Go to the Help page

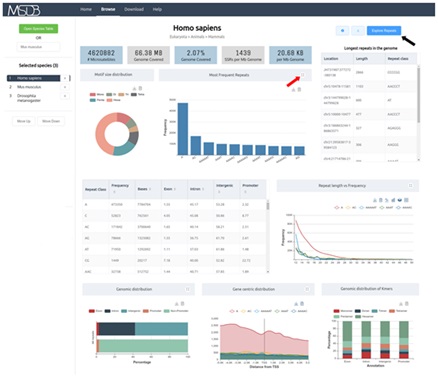pos(157,9)
